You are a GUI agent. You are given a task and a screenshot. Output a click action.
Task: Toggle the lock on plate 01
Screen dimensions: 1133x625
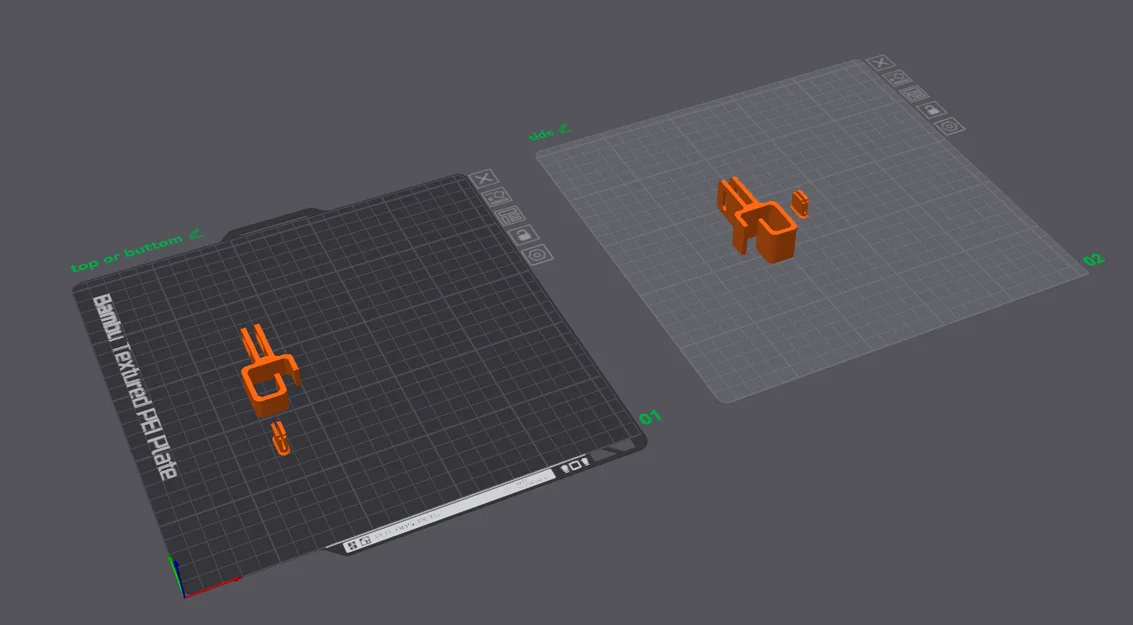(524, 235)
